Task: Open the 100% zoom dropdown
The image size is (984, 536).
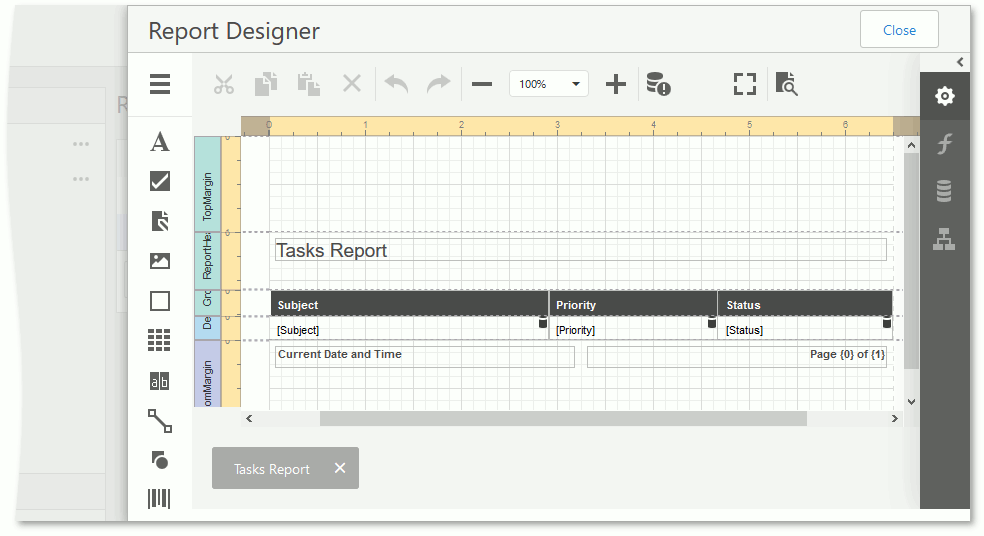Action: pos(549,84)
